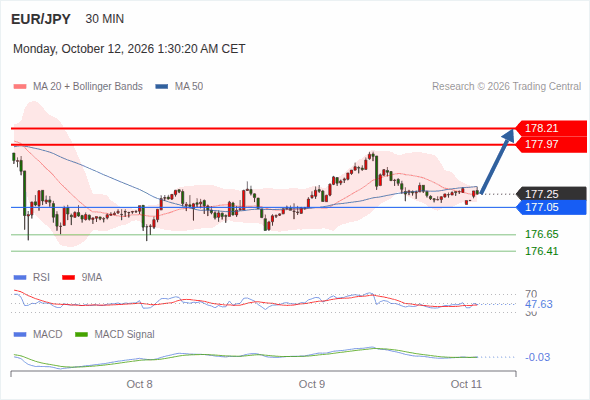Click the MA 50 legend label
Image resolution: width=590 pixels, height=400 pixels.
point(189,87)
